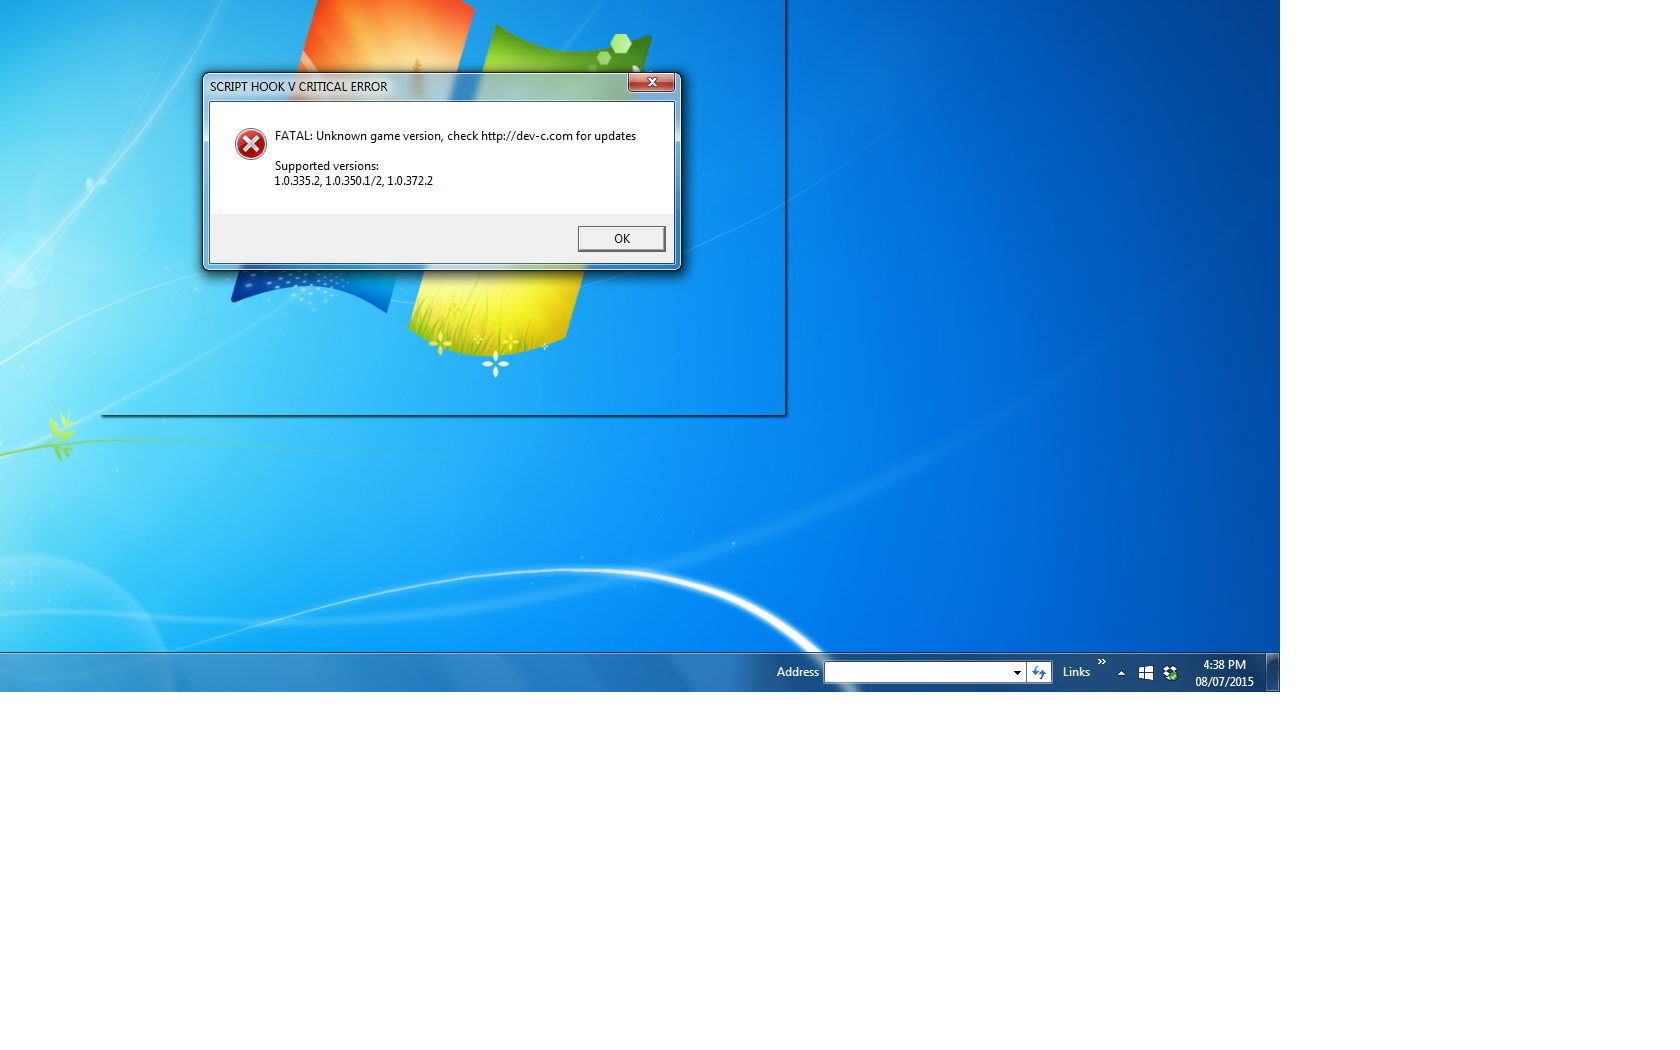Viewport: 1680px width, 1050px height.
Task: Show hidden system tray icons
Action: (1121, 673)
